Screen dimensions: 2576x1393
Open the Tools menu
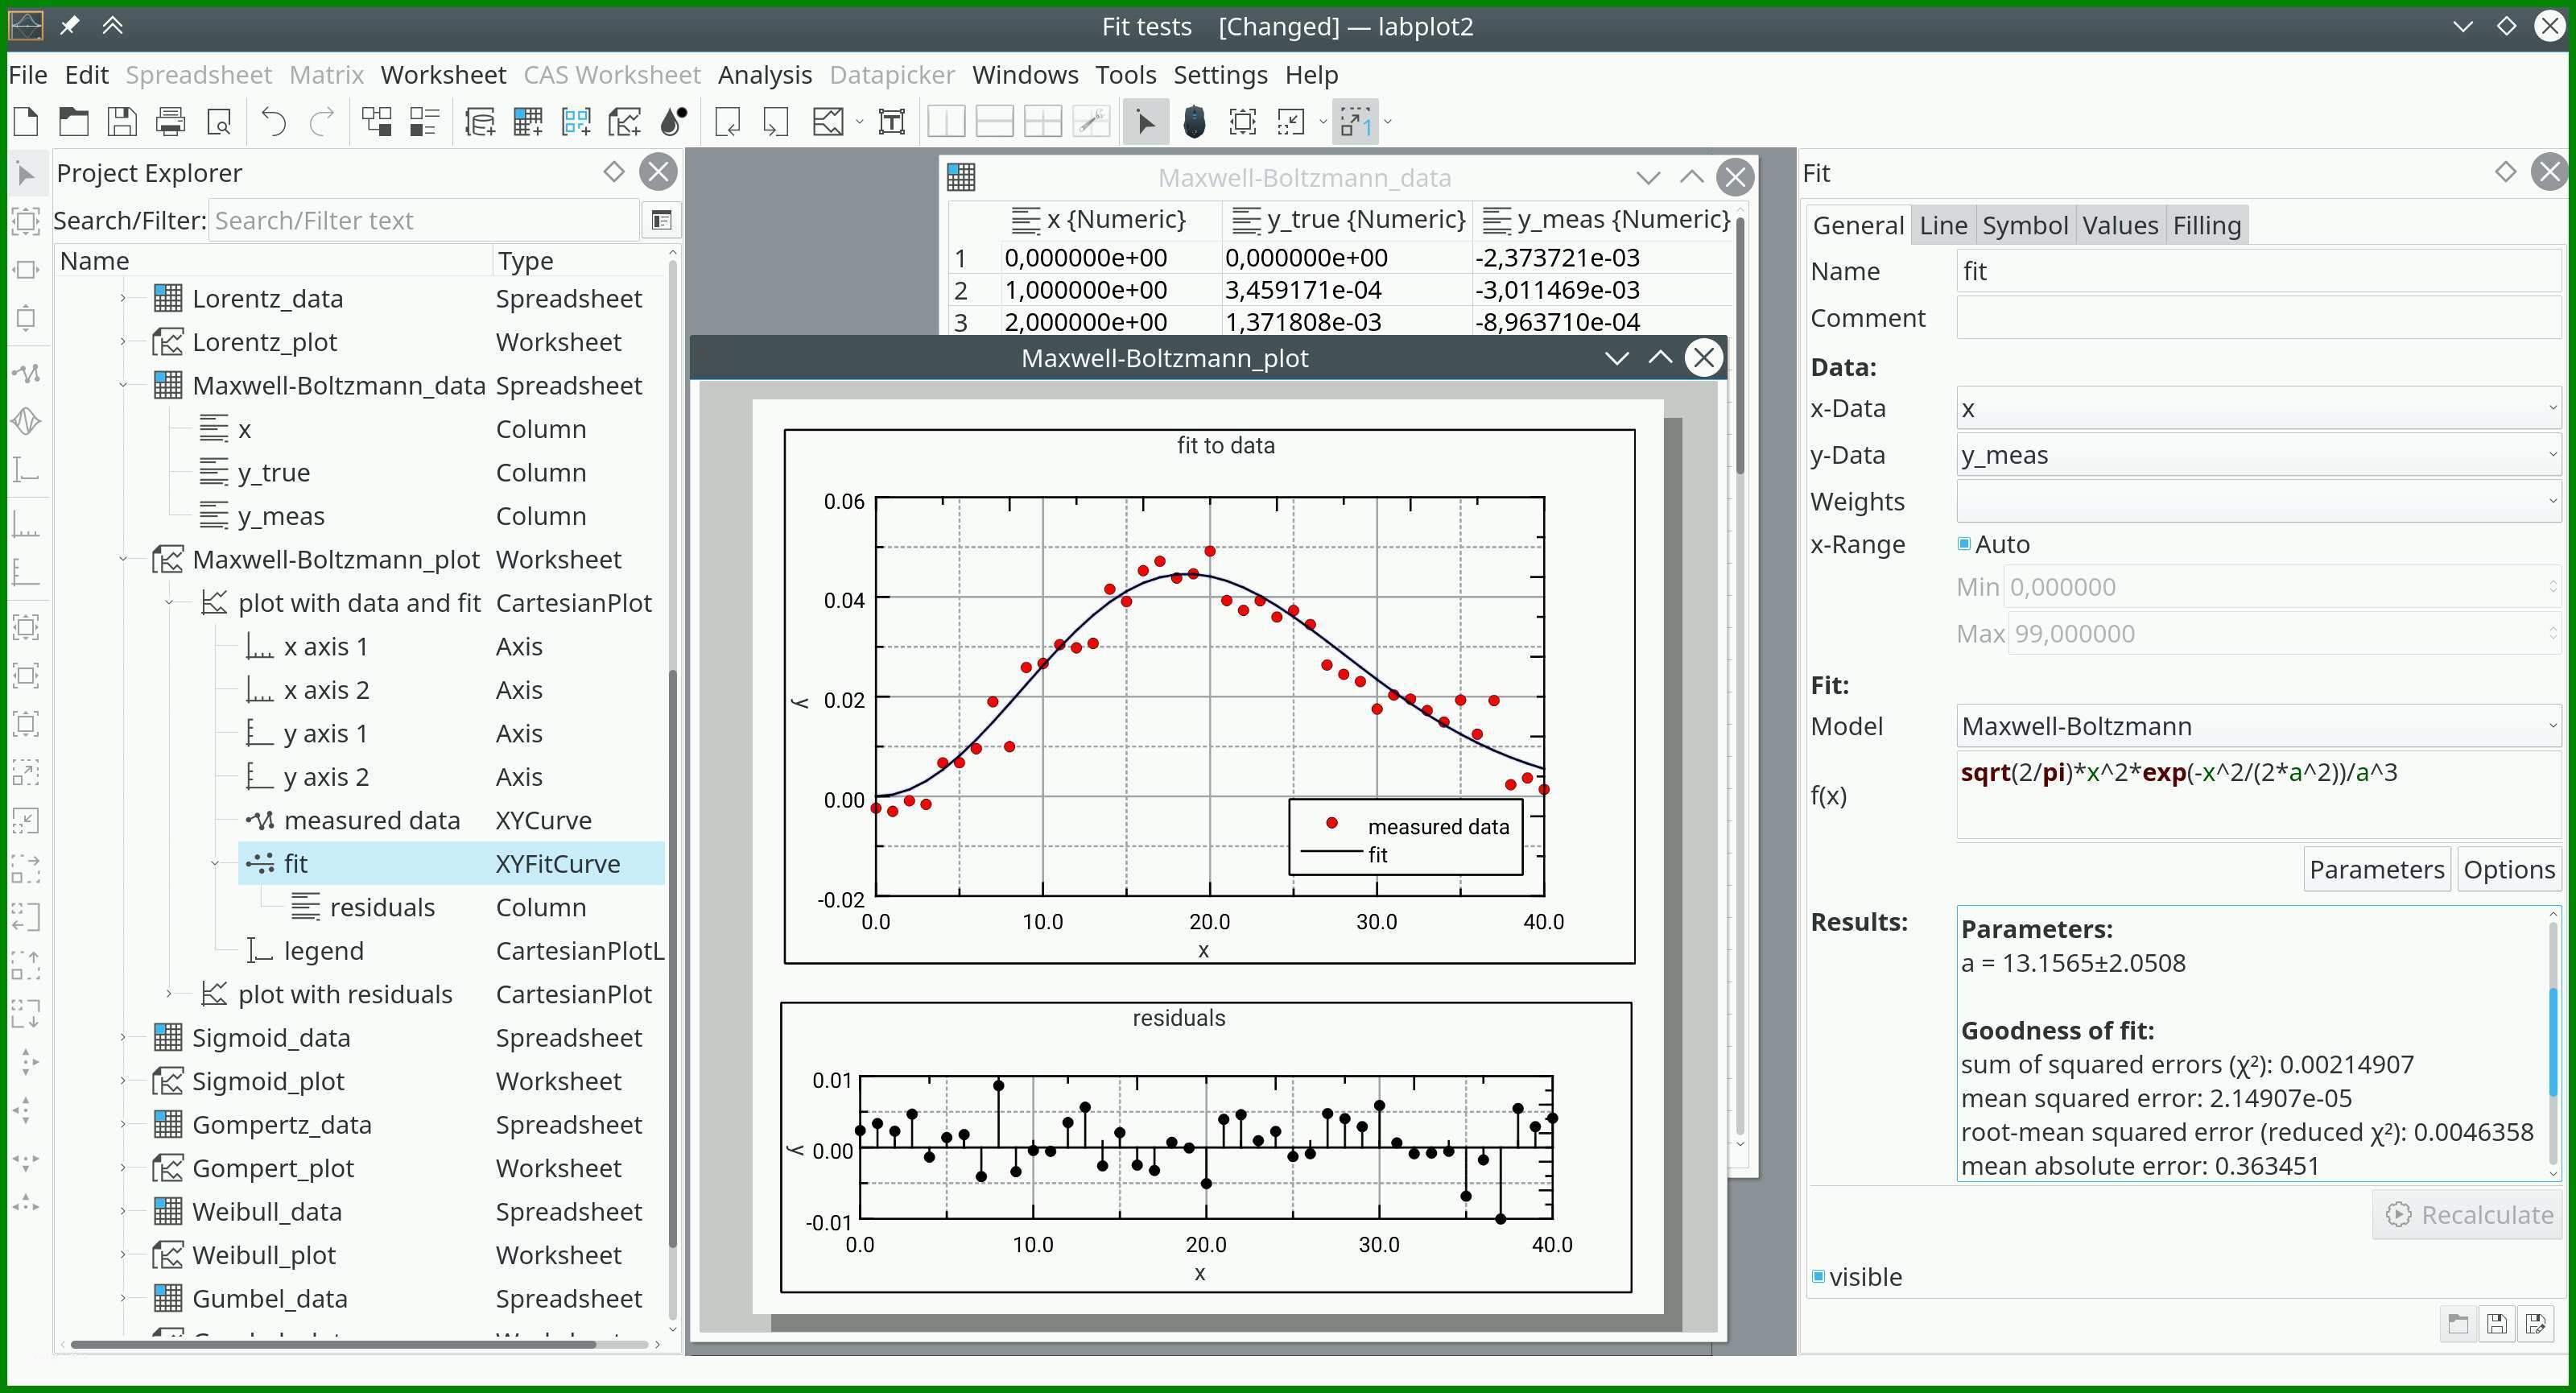coord(1126,75)
